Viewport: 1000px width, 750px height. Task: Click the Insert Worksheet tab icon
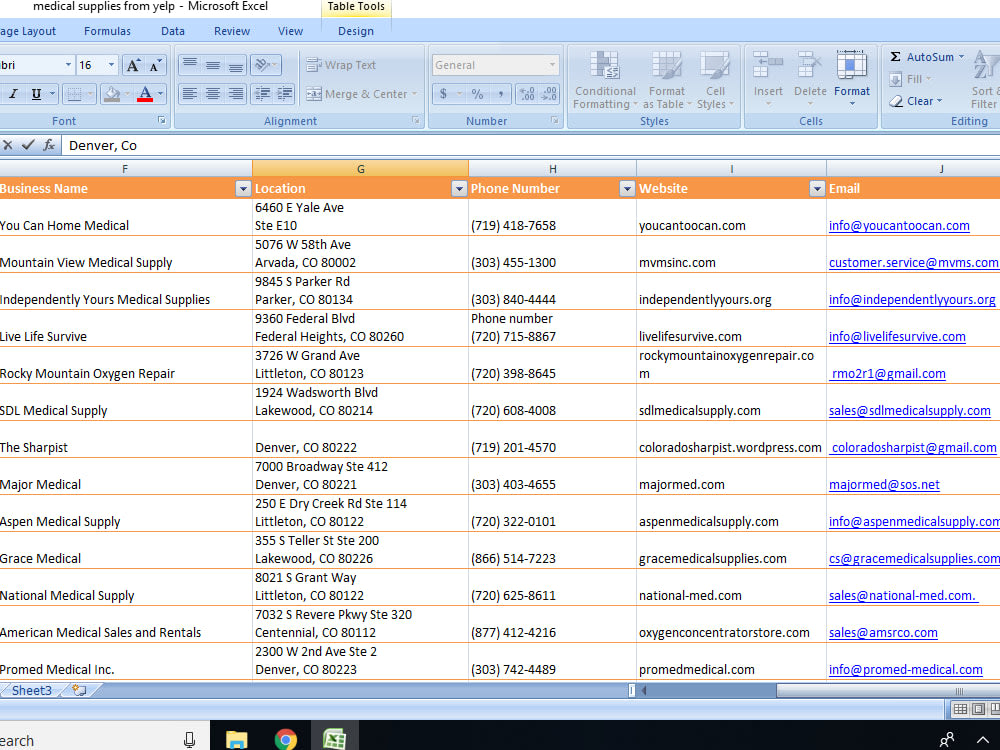pyautogui.click(x=80, y=690)
